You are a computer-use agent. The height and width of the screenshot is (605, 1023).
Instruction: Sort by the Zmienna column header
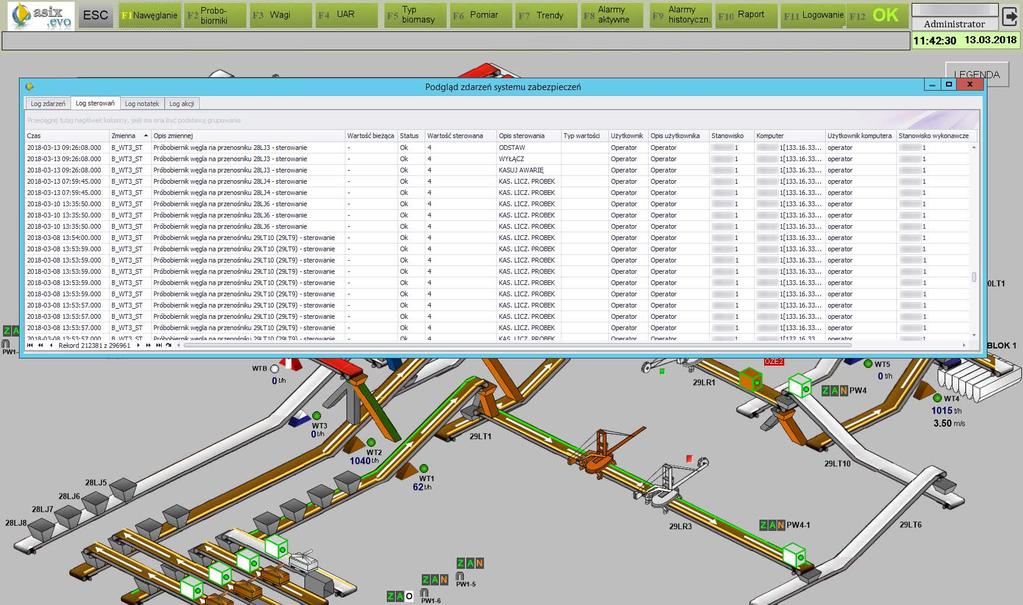[x=130, y=136]
